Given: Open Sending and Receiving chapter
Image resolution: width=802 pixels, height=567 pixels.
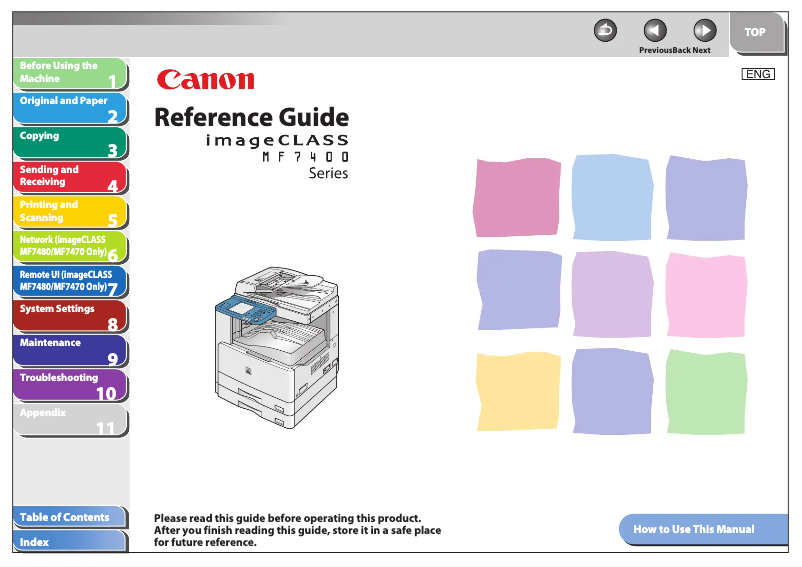Looking at the screenshot, I should 69,177.
